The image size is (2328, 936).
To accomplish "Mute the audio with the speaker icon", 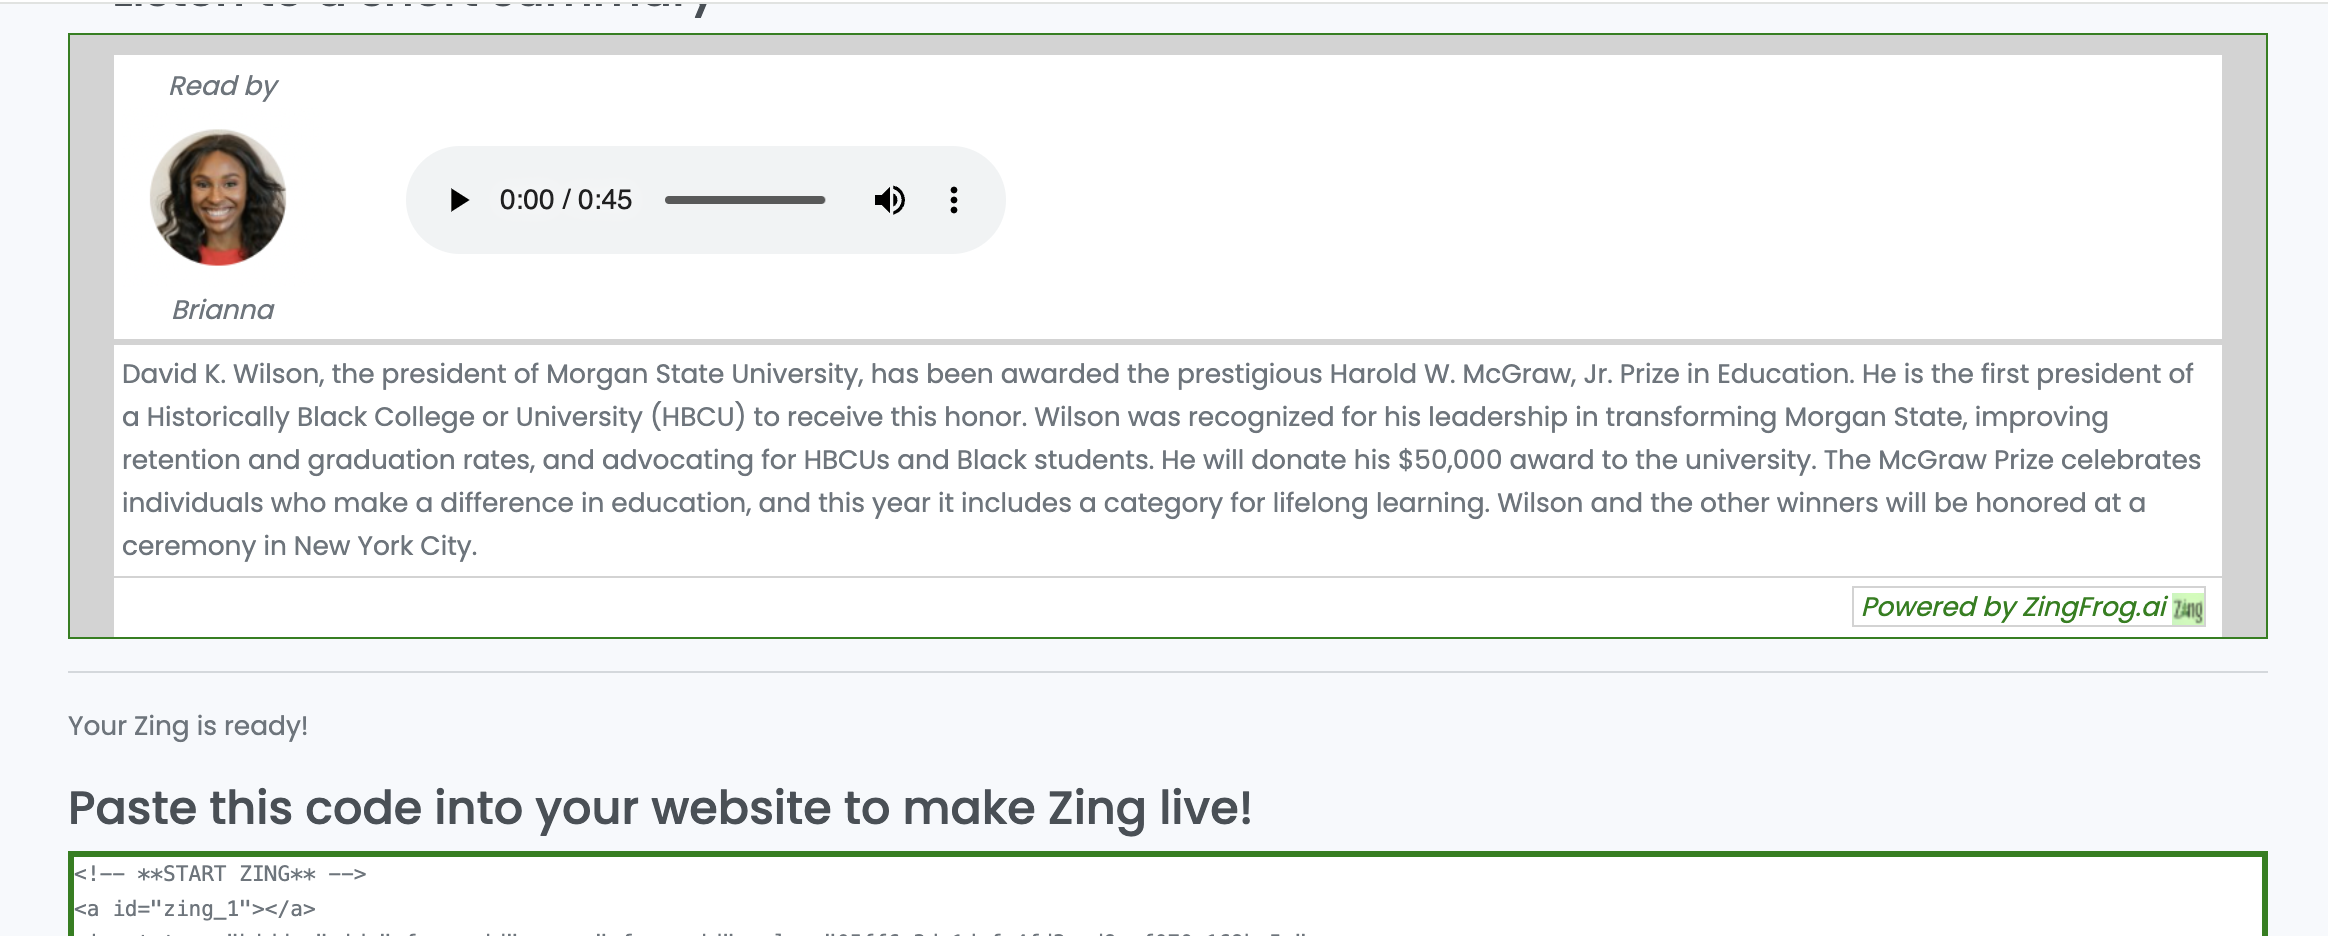I will tap(889, 200).
